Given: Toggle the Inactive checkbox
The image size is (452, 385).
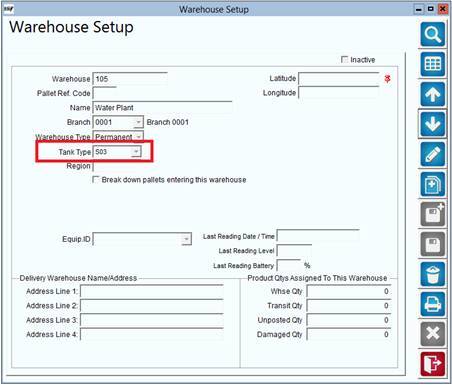Looking at the screenshot, I should (x=344, y=59).
